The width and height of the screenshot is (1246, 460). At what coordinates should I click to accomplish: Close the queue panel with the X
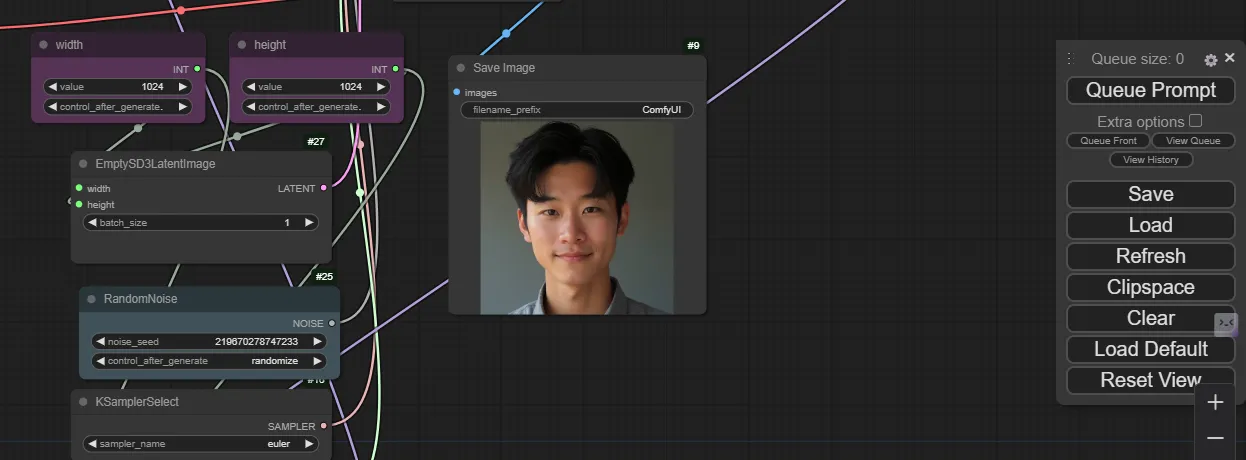tap(1230, 58)
